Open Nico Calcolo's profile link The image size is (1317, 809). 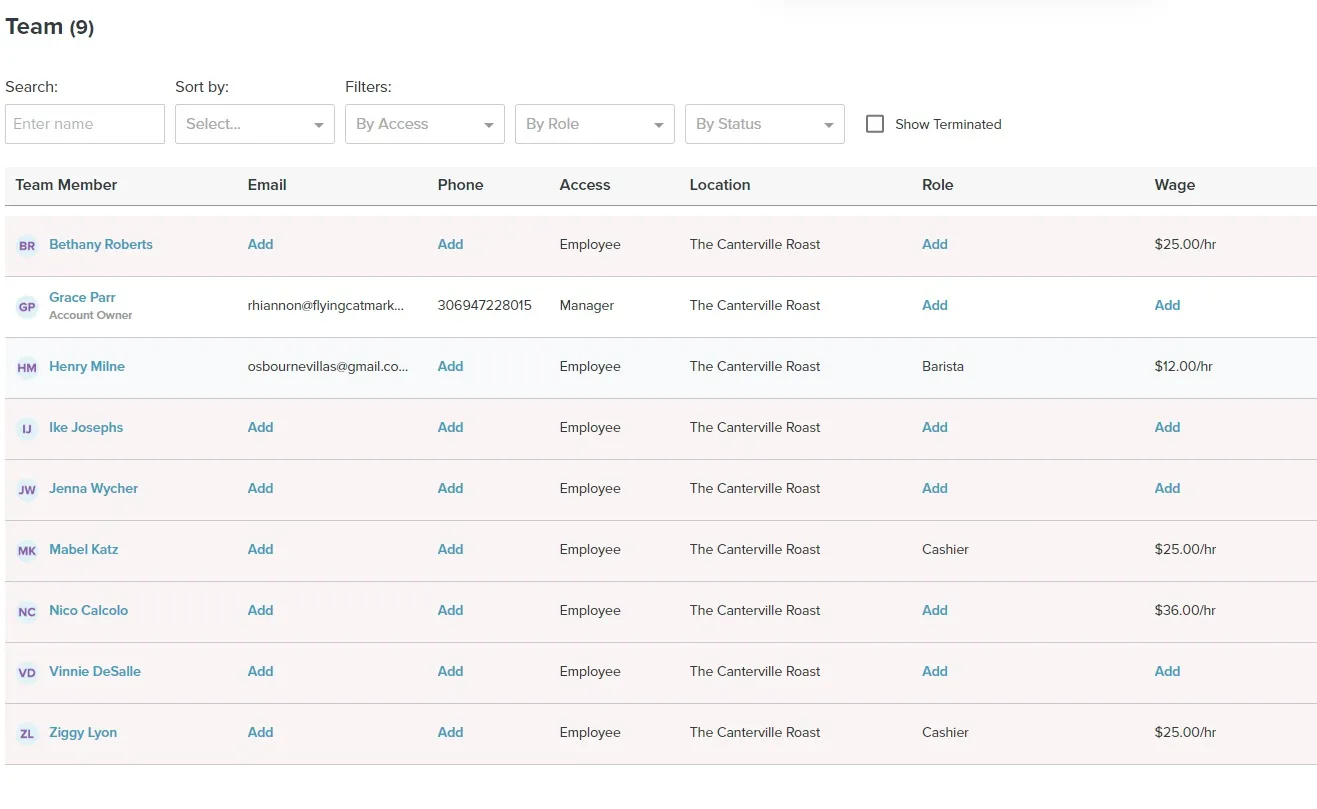[x=89, y=610]
